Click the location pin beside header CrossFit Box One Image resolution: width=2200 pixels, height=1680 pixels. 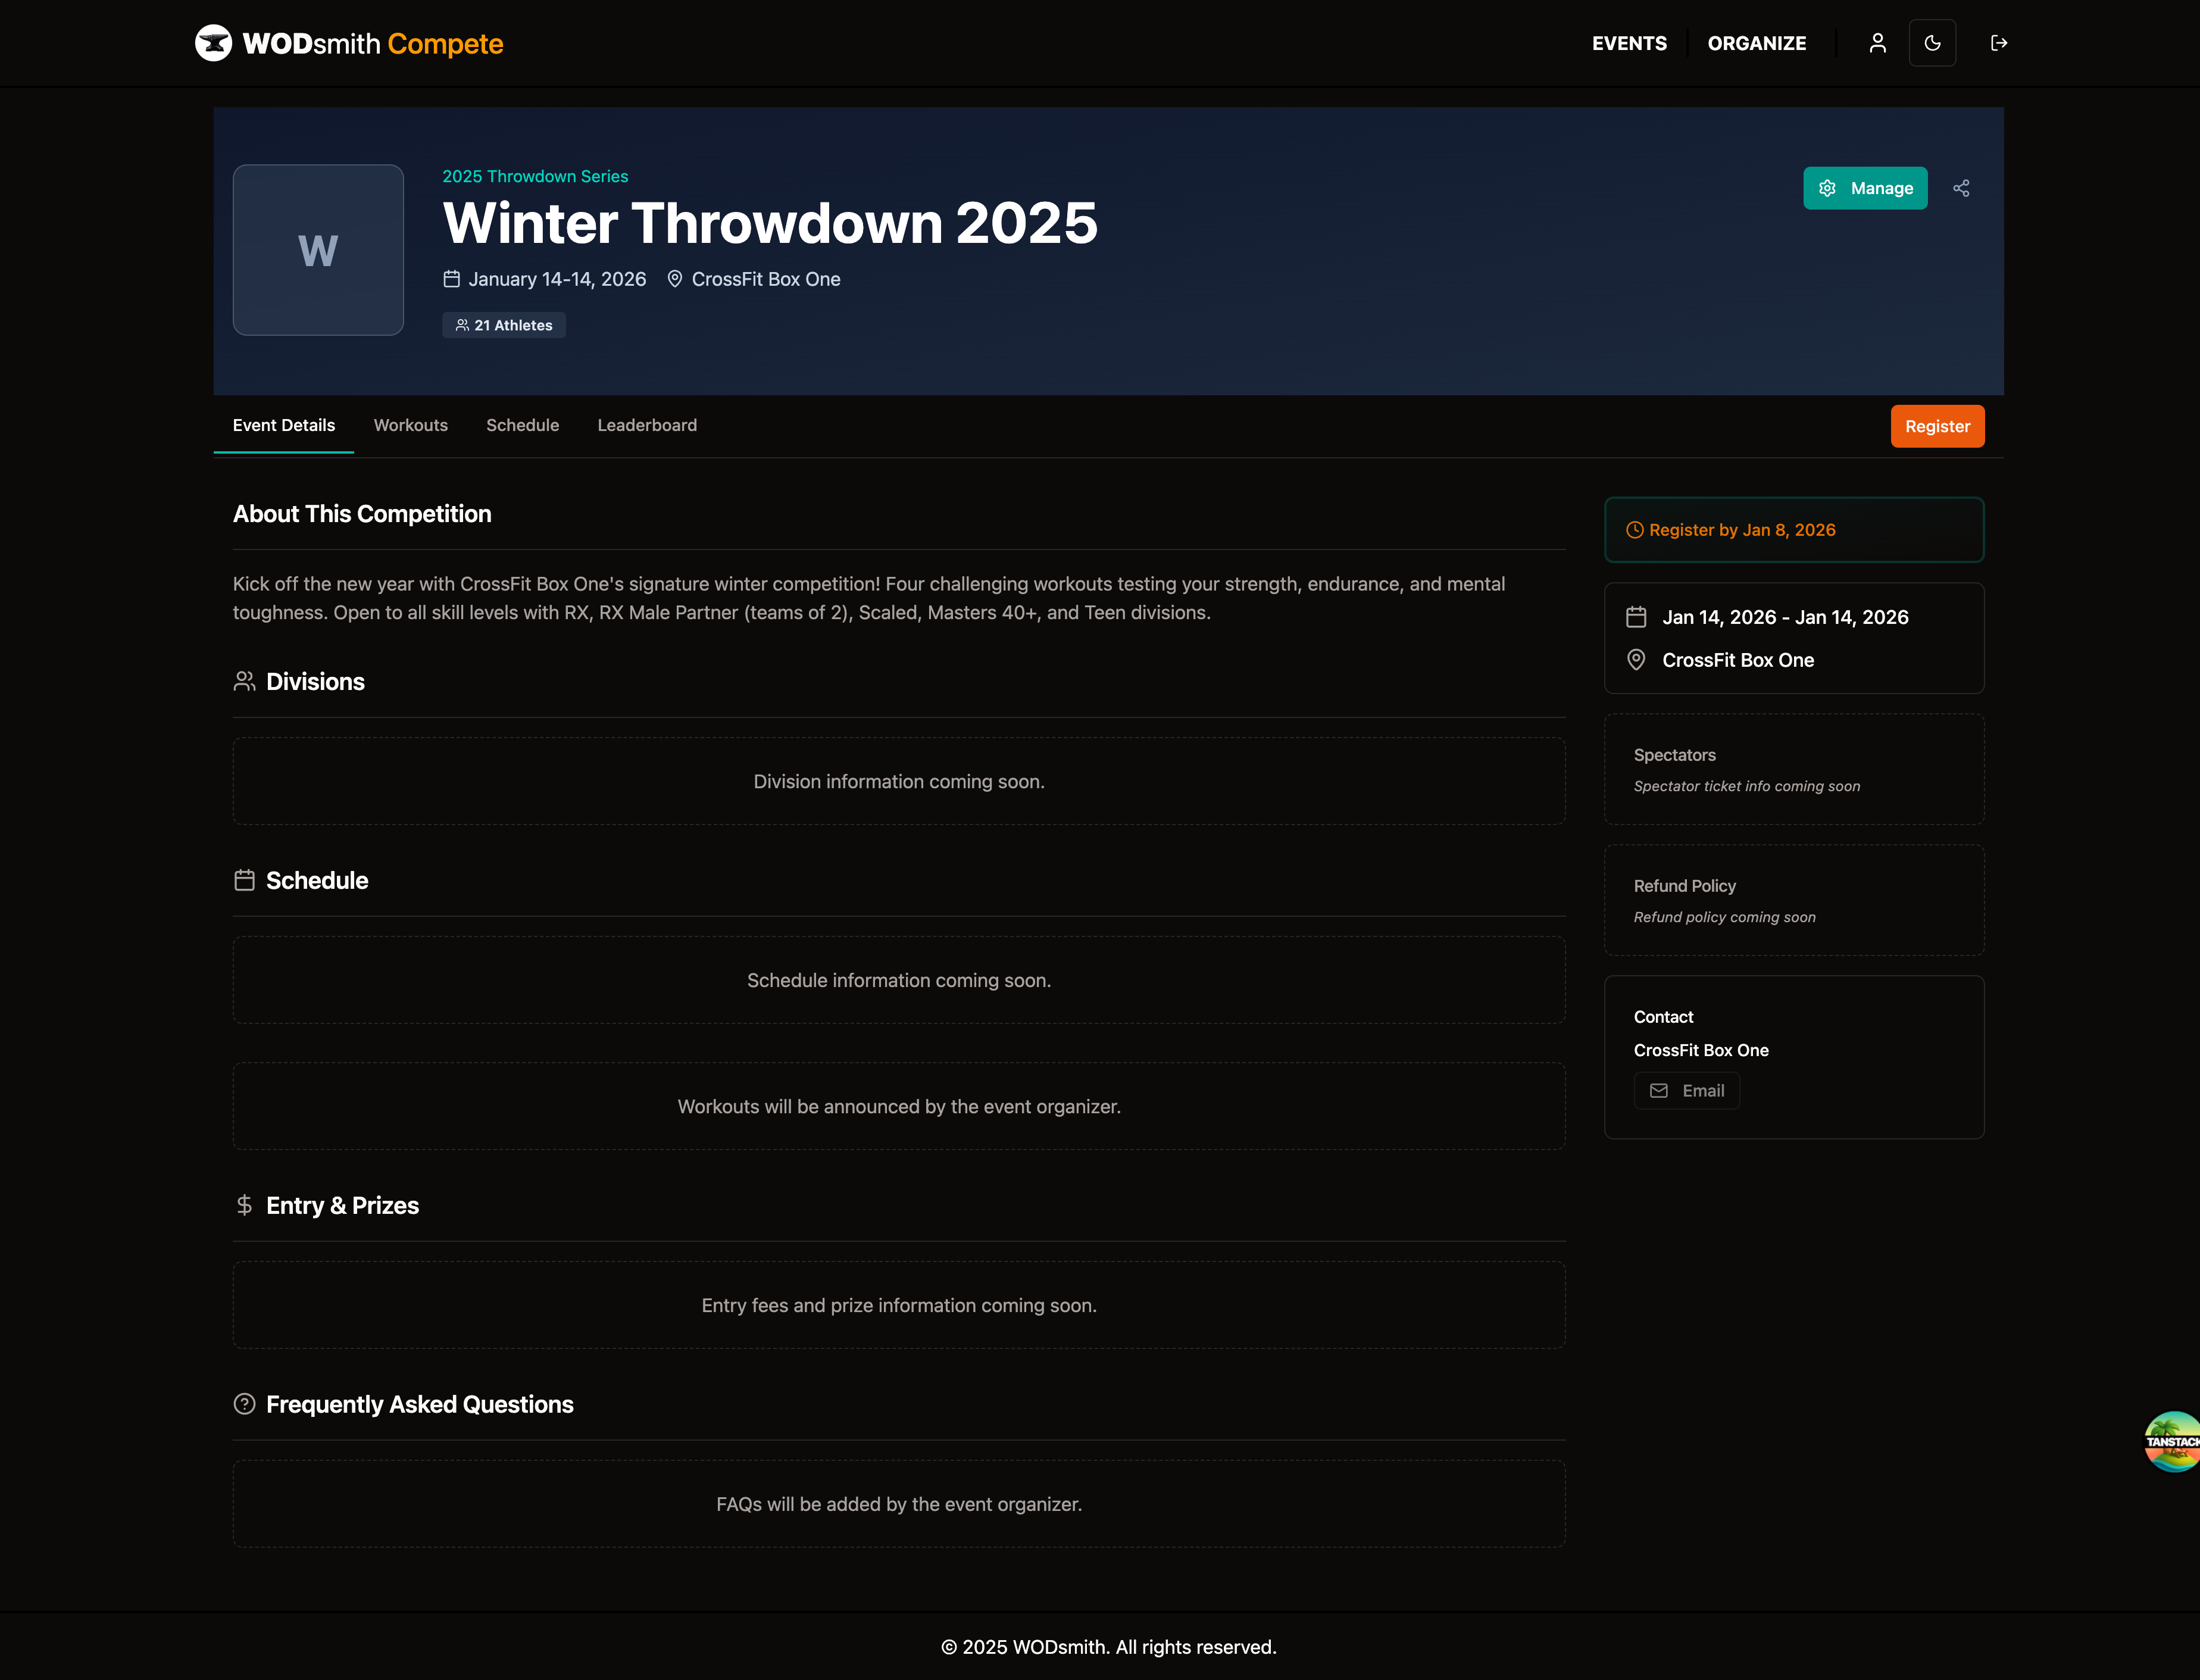point(675,279)
